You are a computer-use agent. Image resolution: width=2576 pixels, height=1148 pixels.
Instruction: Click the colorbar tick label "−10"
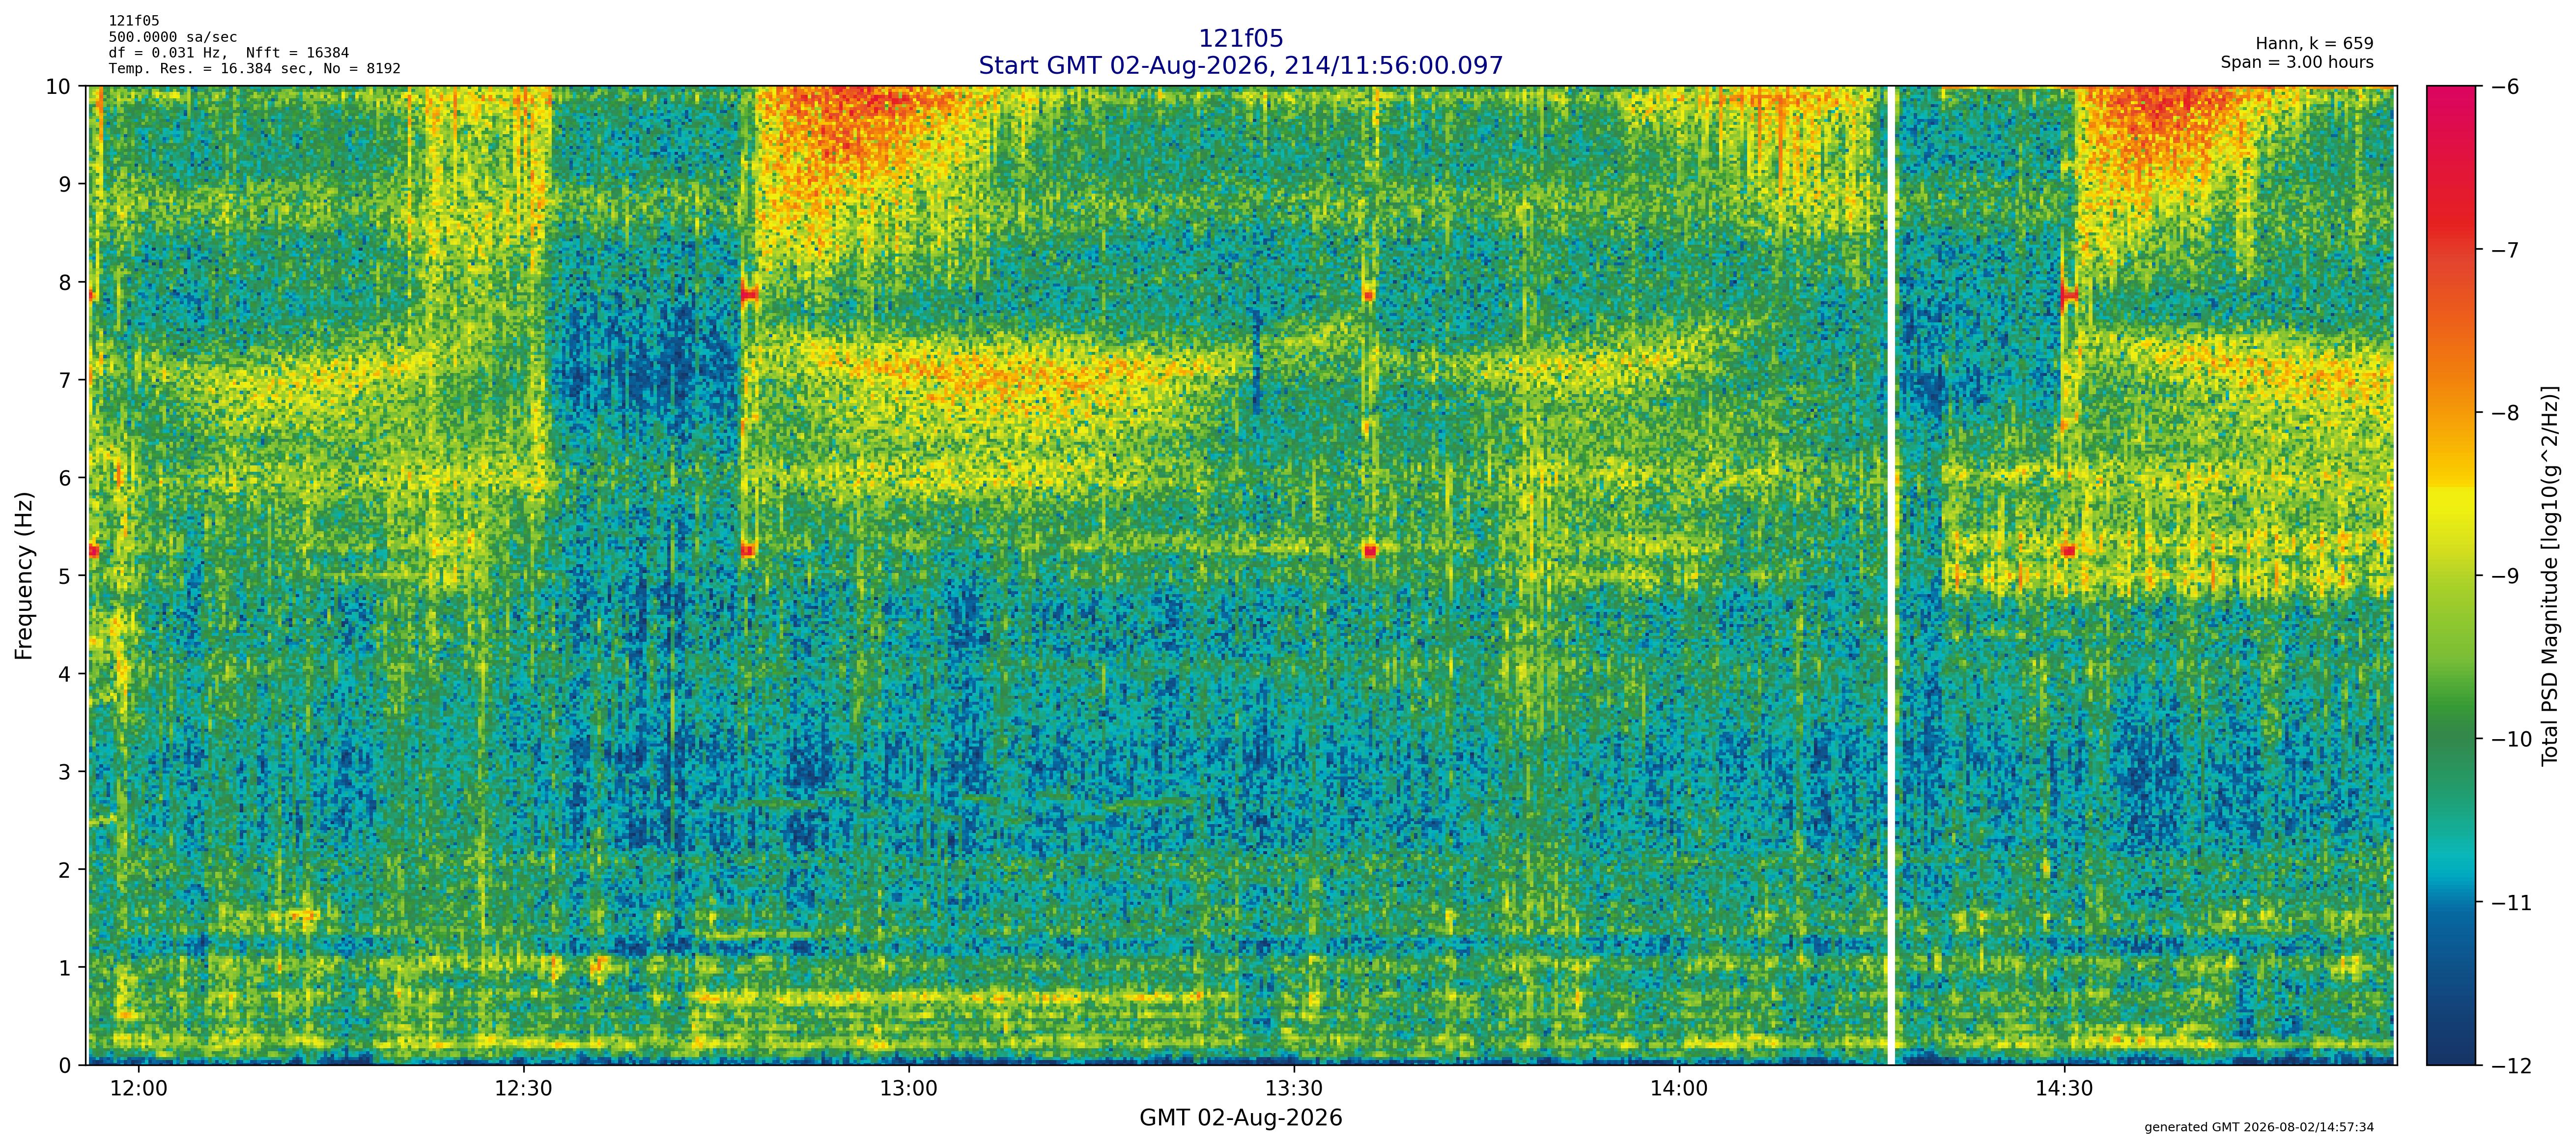tap(2511, 740)
